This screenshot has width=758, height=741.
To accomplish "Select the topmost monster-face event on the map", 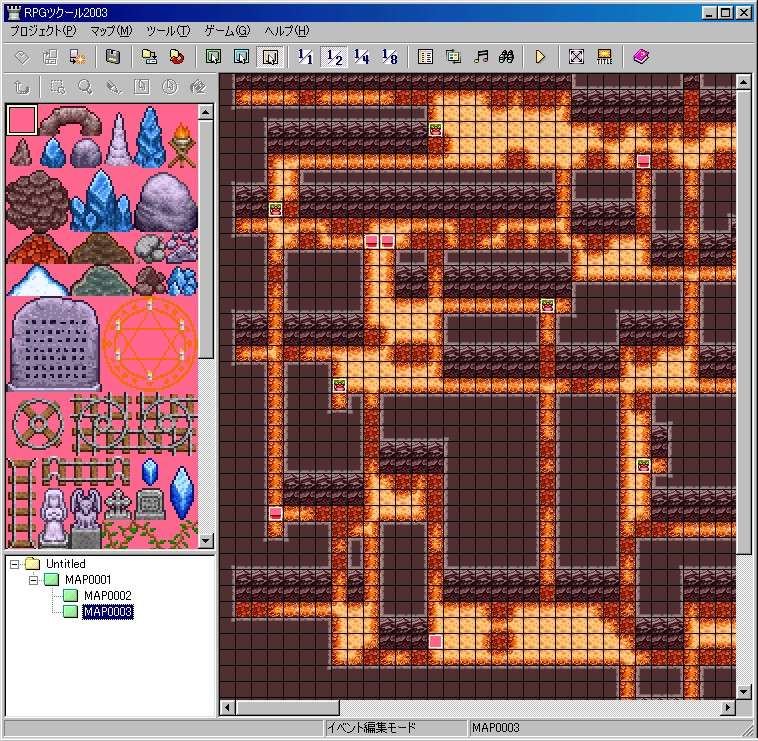I will pos(435,129).
